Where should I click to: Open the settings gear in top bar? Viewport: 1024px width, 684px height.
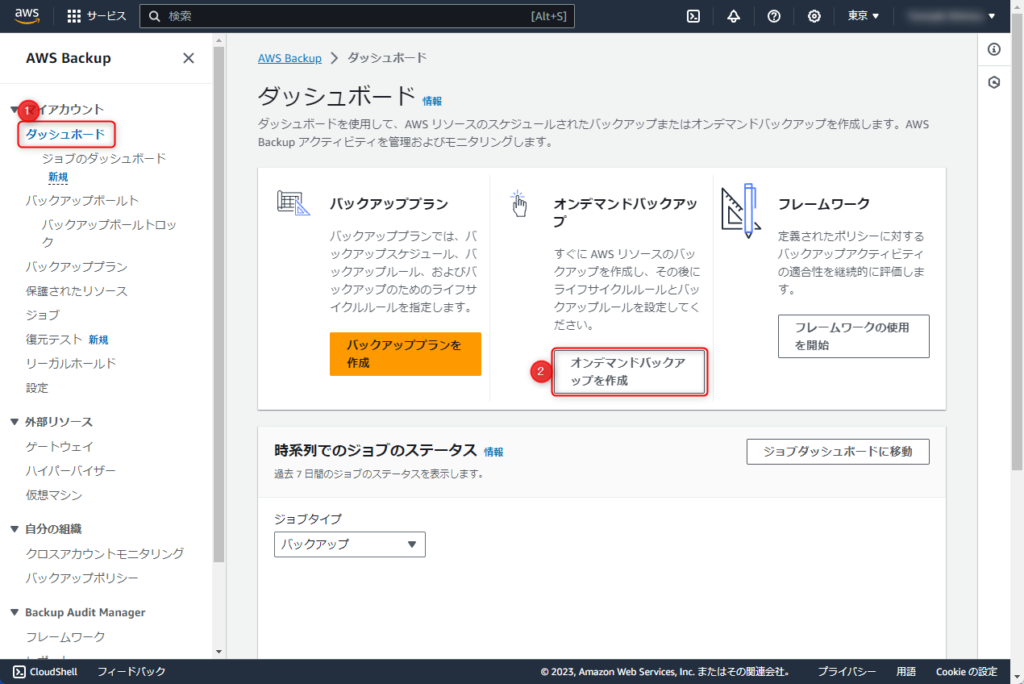coord(814,16)
